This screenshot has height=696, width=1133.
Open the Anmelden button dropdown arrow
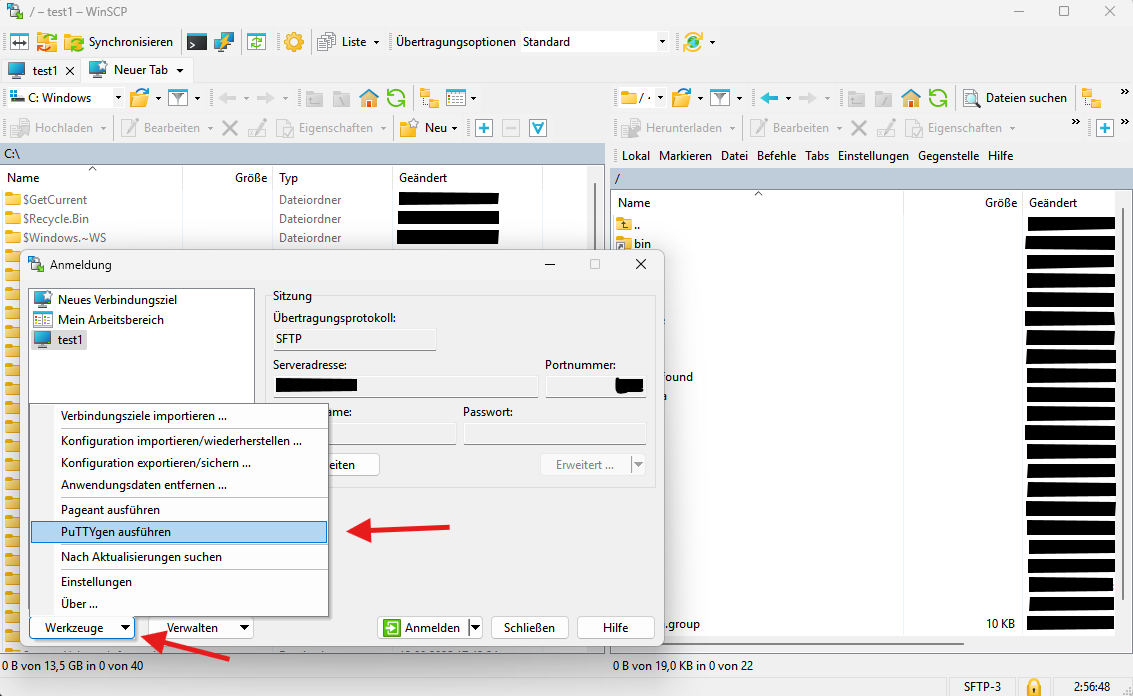click(475, 628)
